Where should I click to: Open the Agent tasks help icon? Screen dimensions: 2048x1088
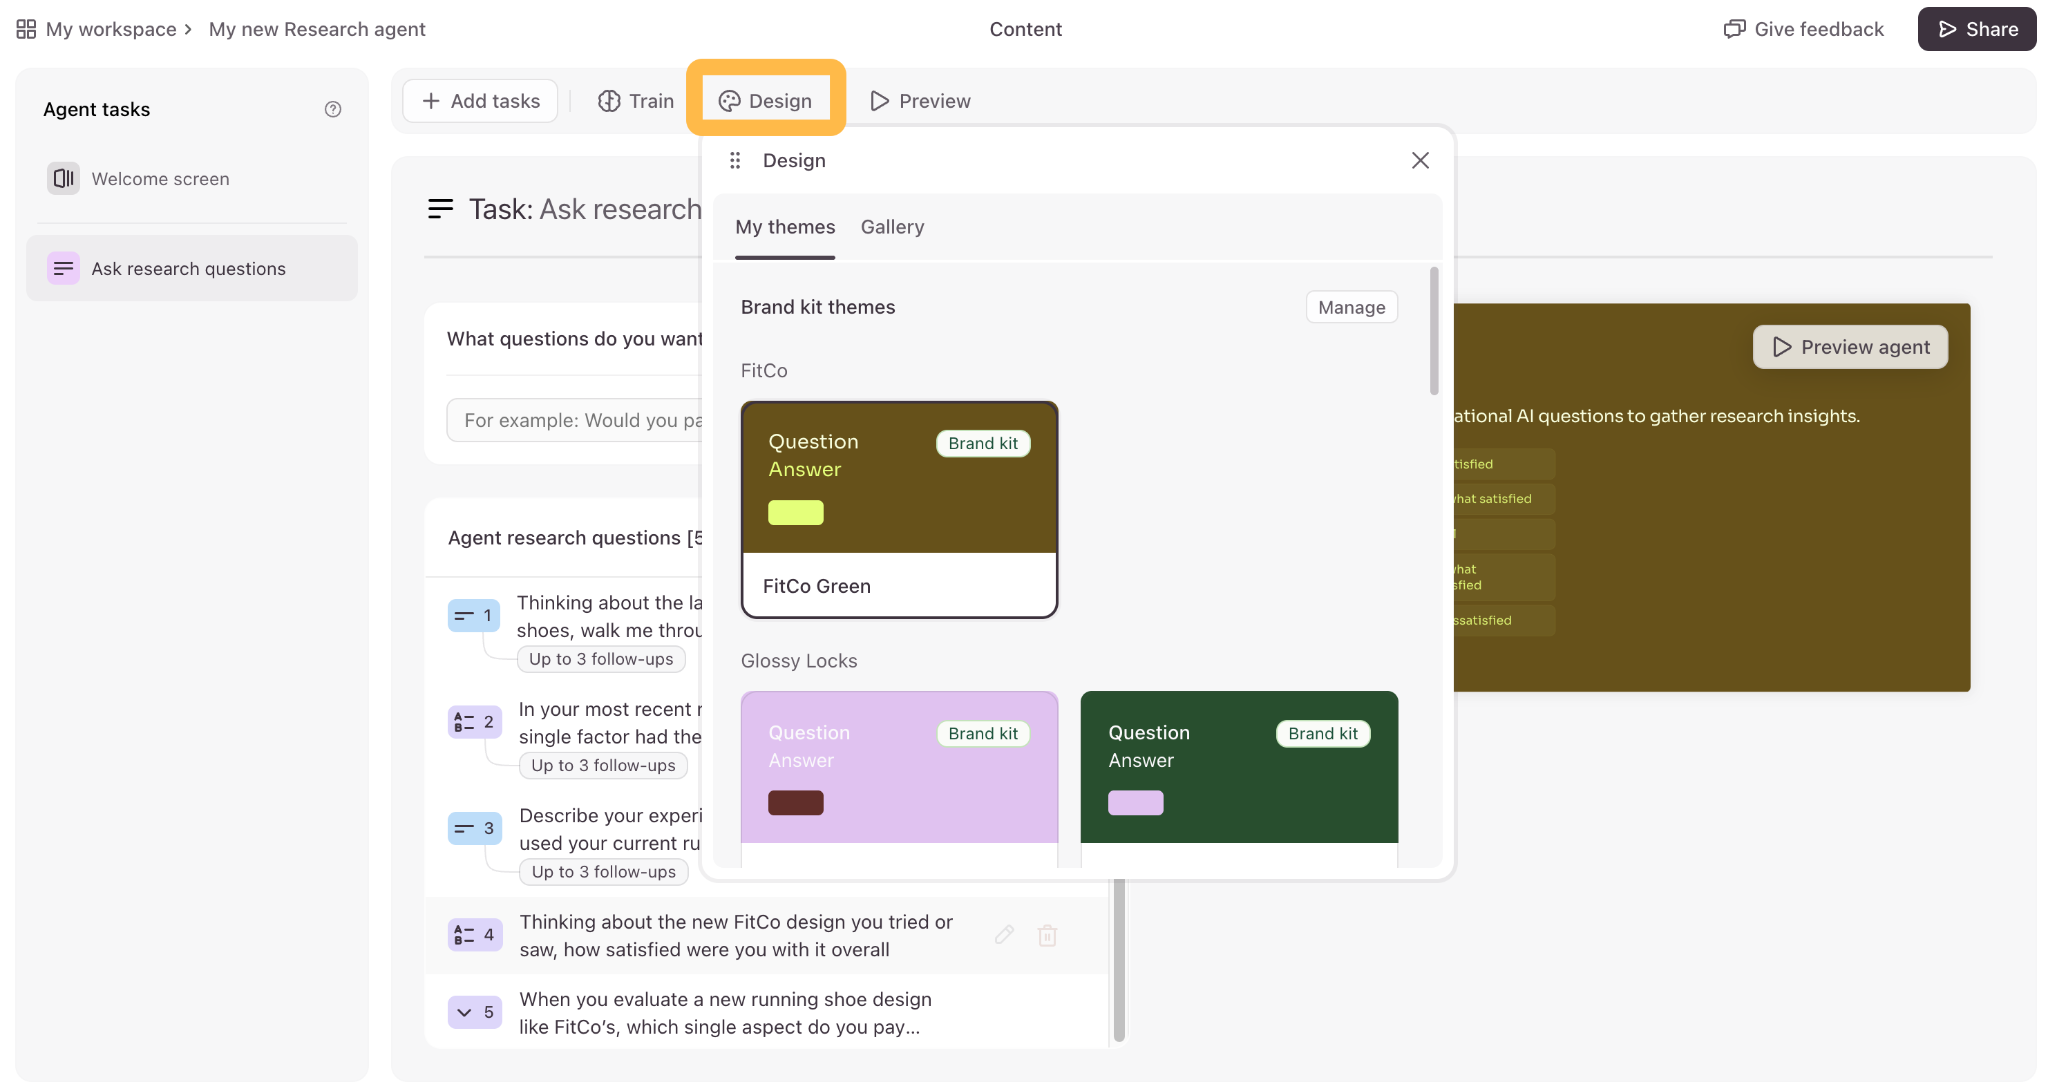(x=333, y=109)
